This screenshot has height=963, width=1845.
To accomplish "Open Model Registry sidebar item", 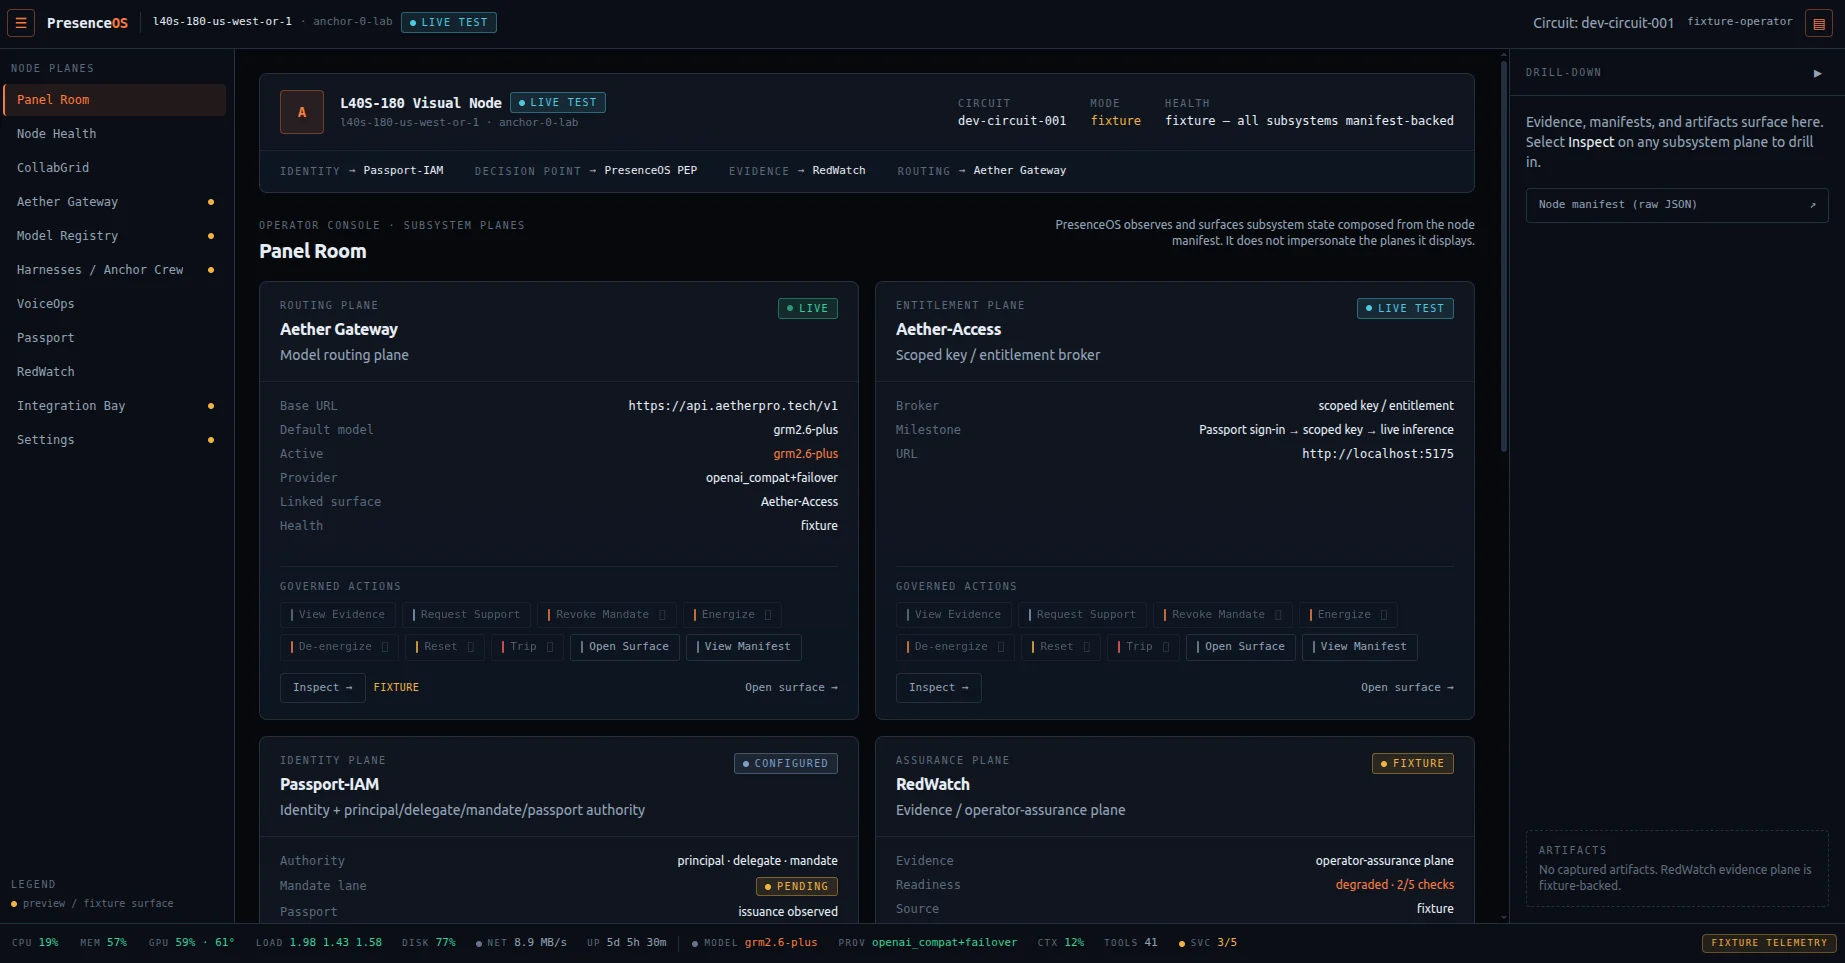I will pyautogui.click(x=115, y=236).
